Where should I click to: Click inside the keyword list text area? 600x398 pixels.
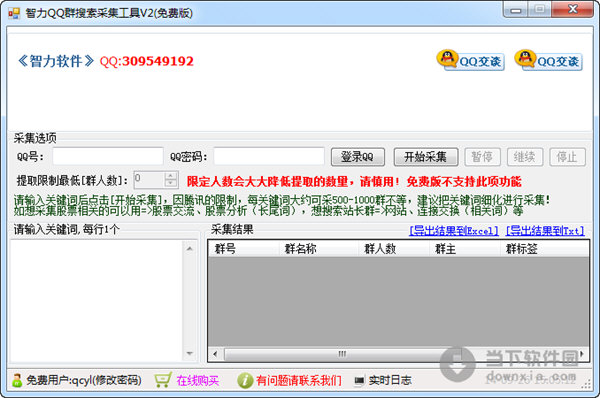(x=96, y=301)
